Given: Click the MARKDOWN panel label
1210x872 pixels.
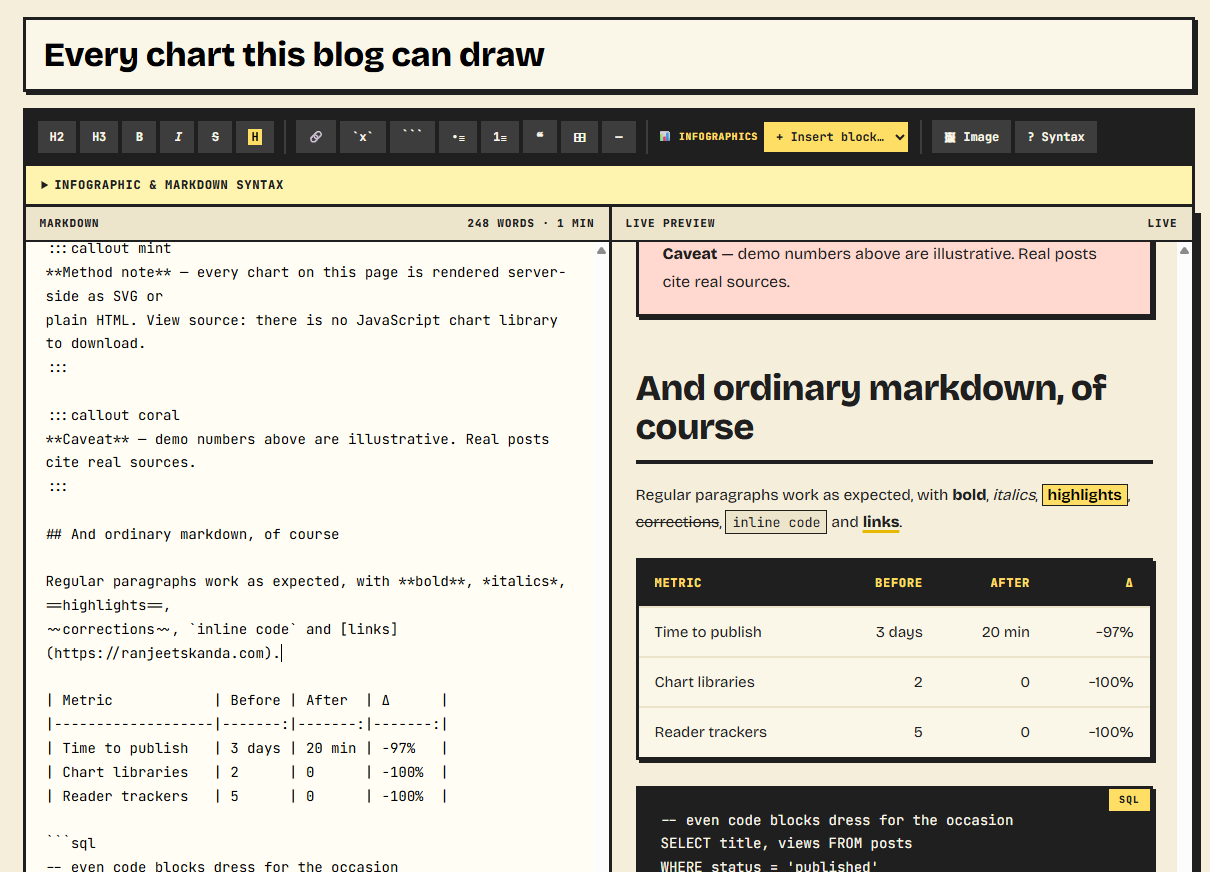Looking at the screenshot, I should coord(69,223).
